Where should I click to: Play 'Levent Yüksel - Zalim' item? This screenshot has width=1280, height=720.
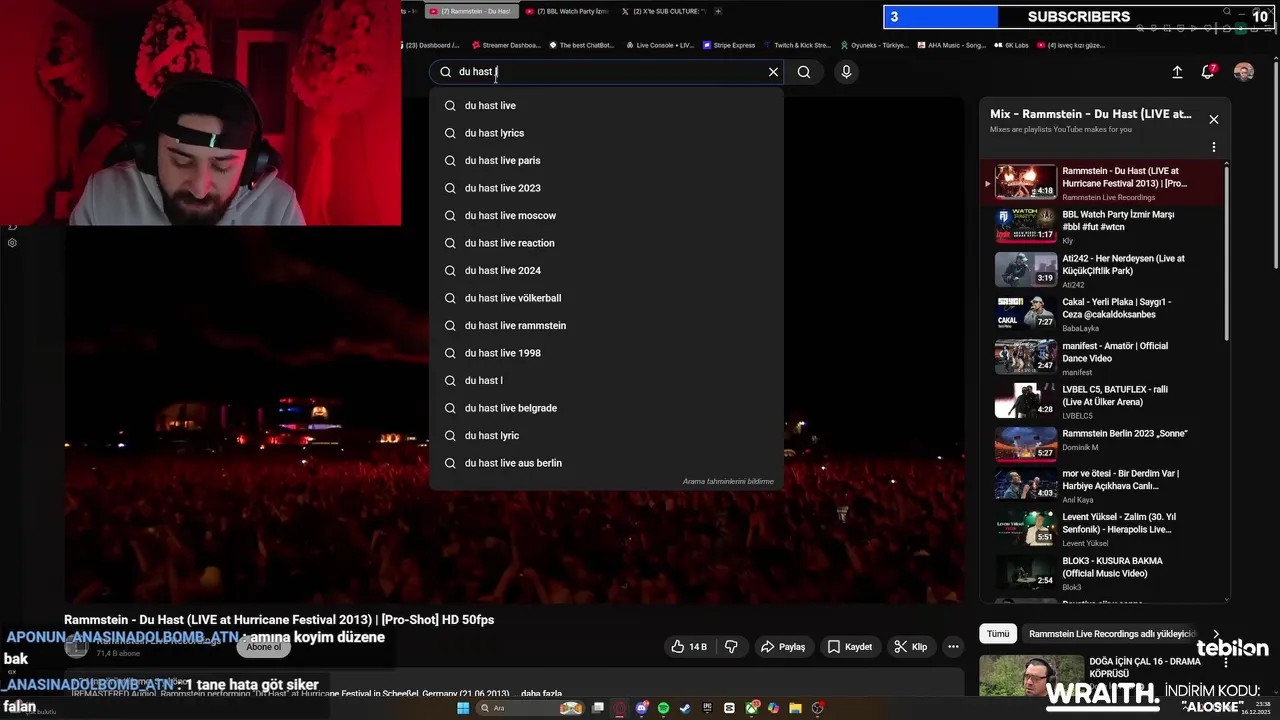(x=1102, y=529)
